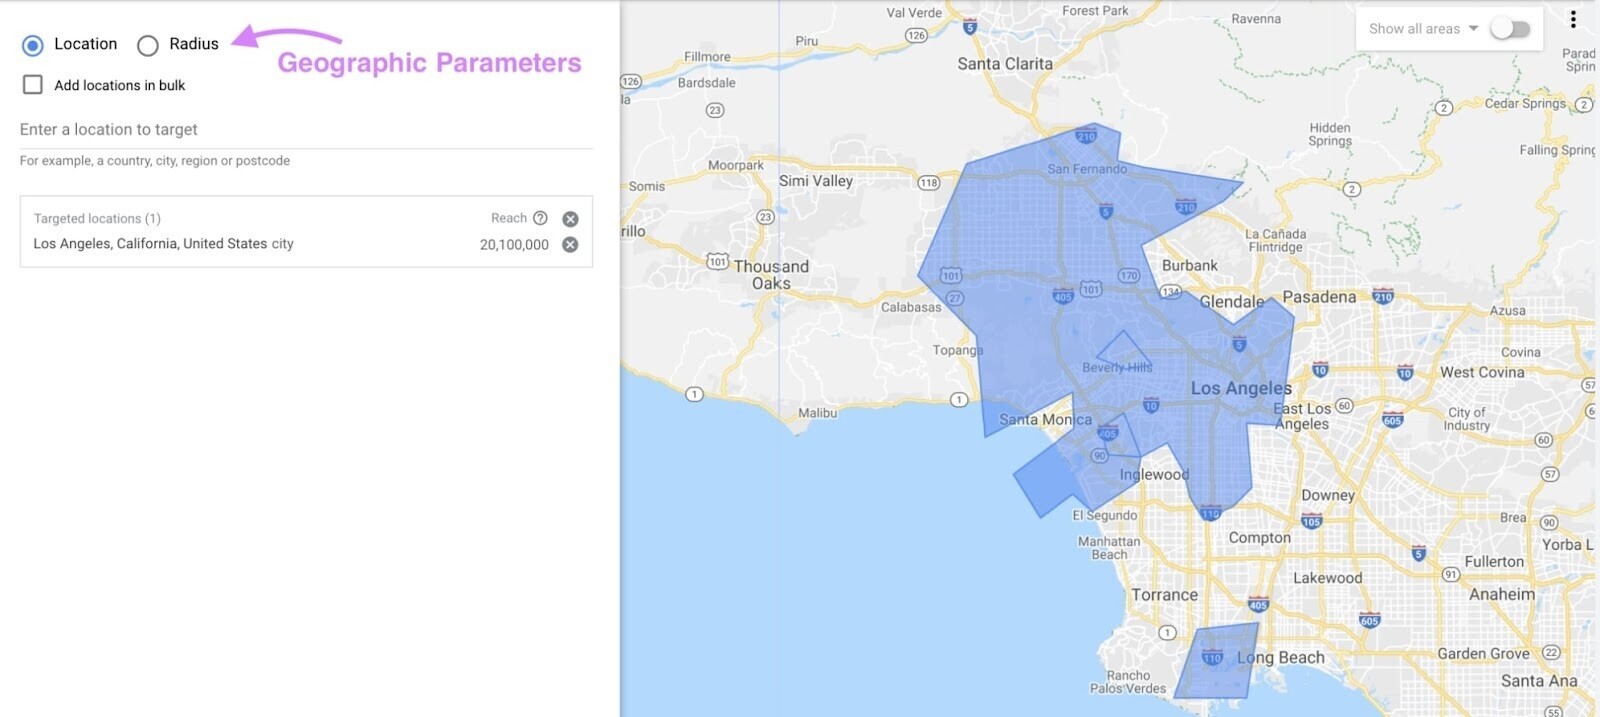Open the three-dot map options menu
1600x717 pixels.
click(x=1573, y=20)
